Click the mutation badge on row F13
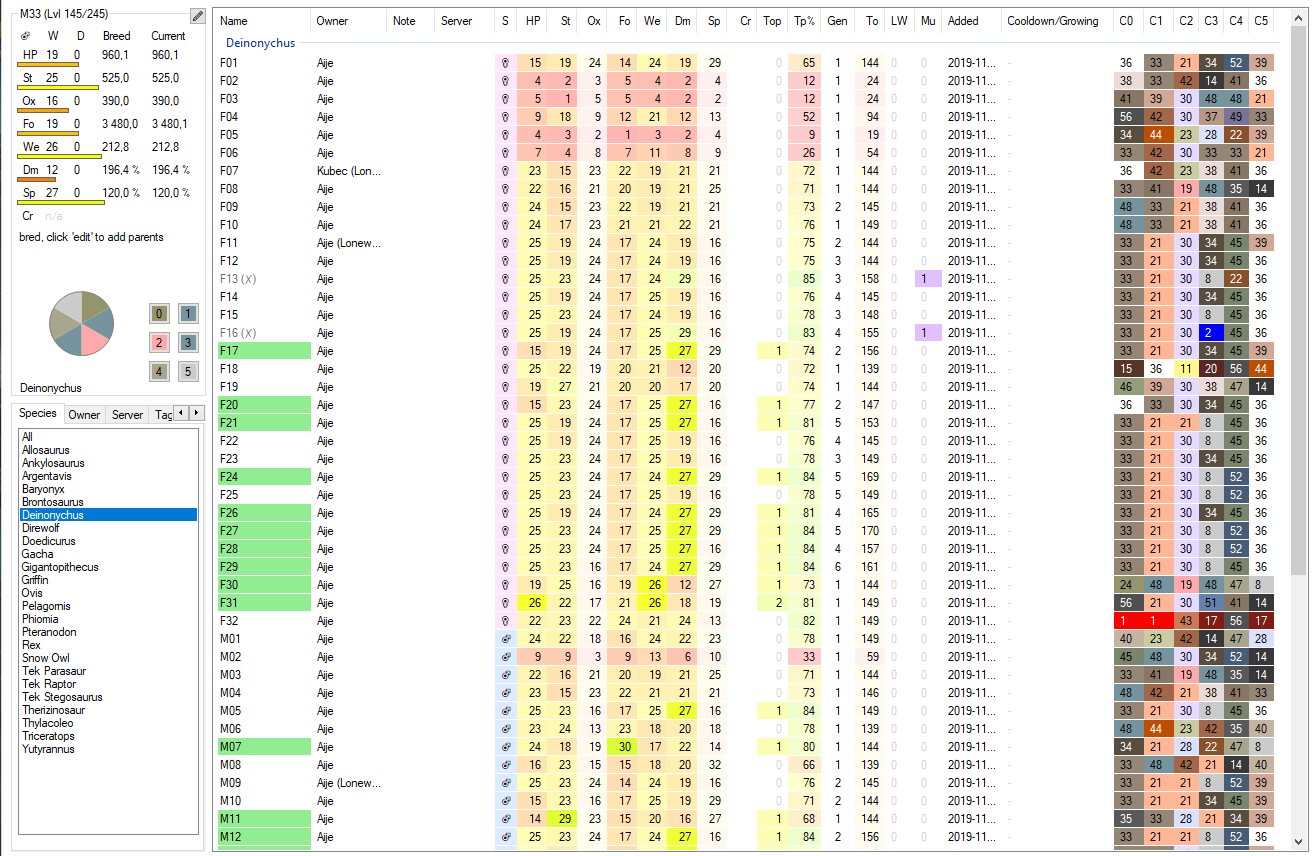Screen dimensions: 1315x856 tap(926, 279)
